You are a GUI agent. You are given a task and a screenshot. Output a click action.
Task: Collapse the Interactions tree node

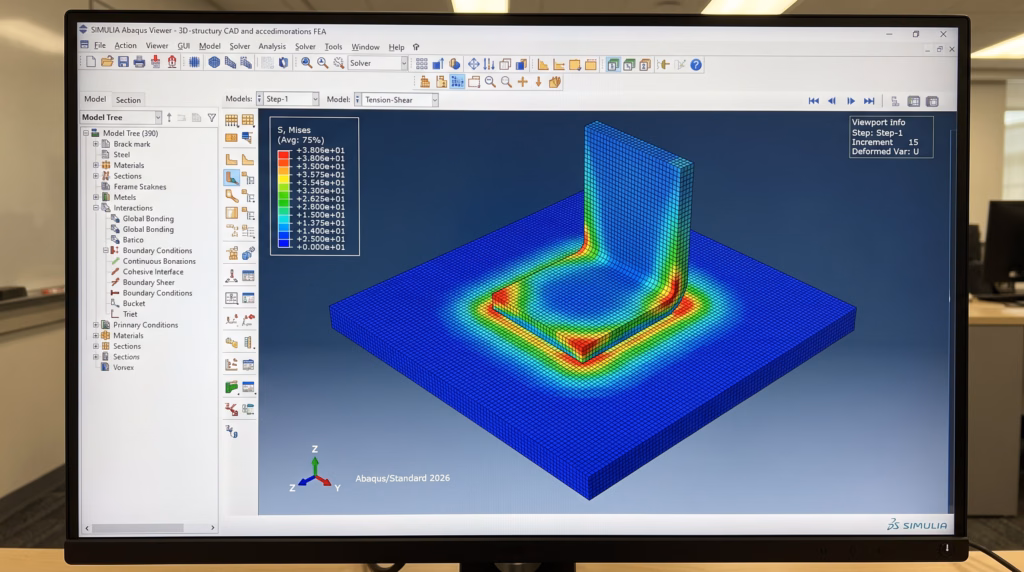coord(95,208)
